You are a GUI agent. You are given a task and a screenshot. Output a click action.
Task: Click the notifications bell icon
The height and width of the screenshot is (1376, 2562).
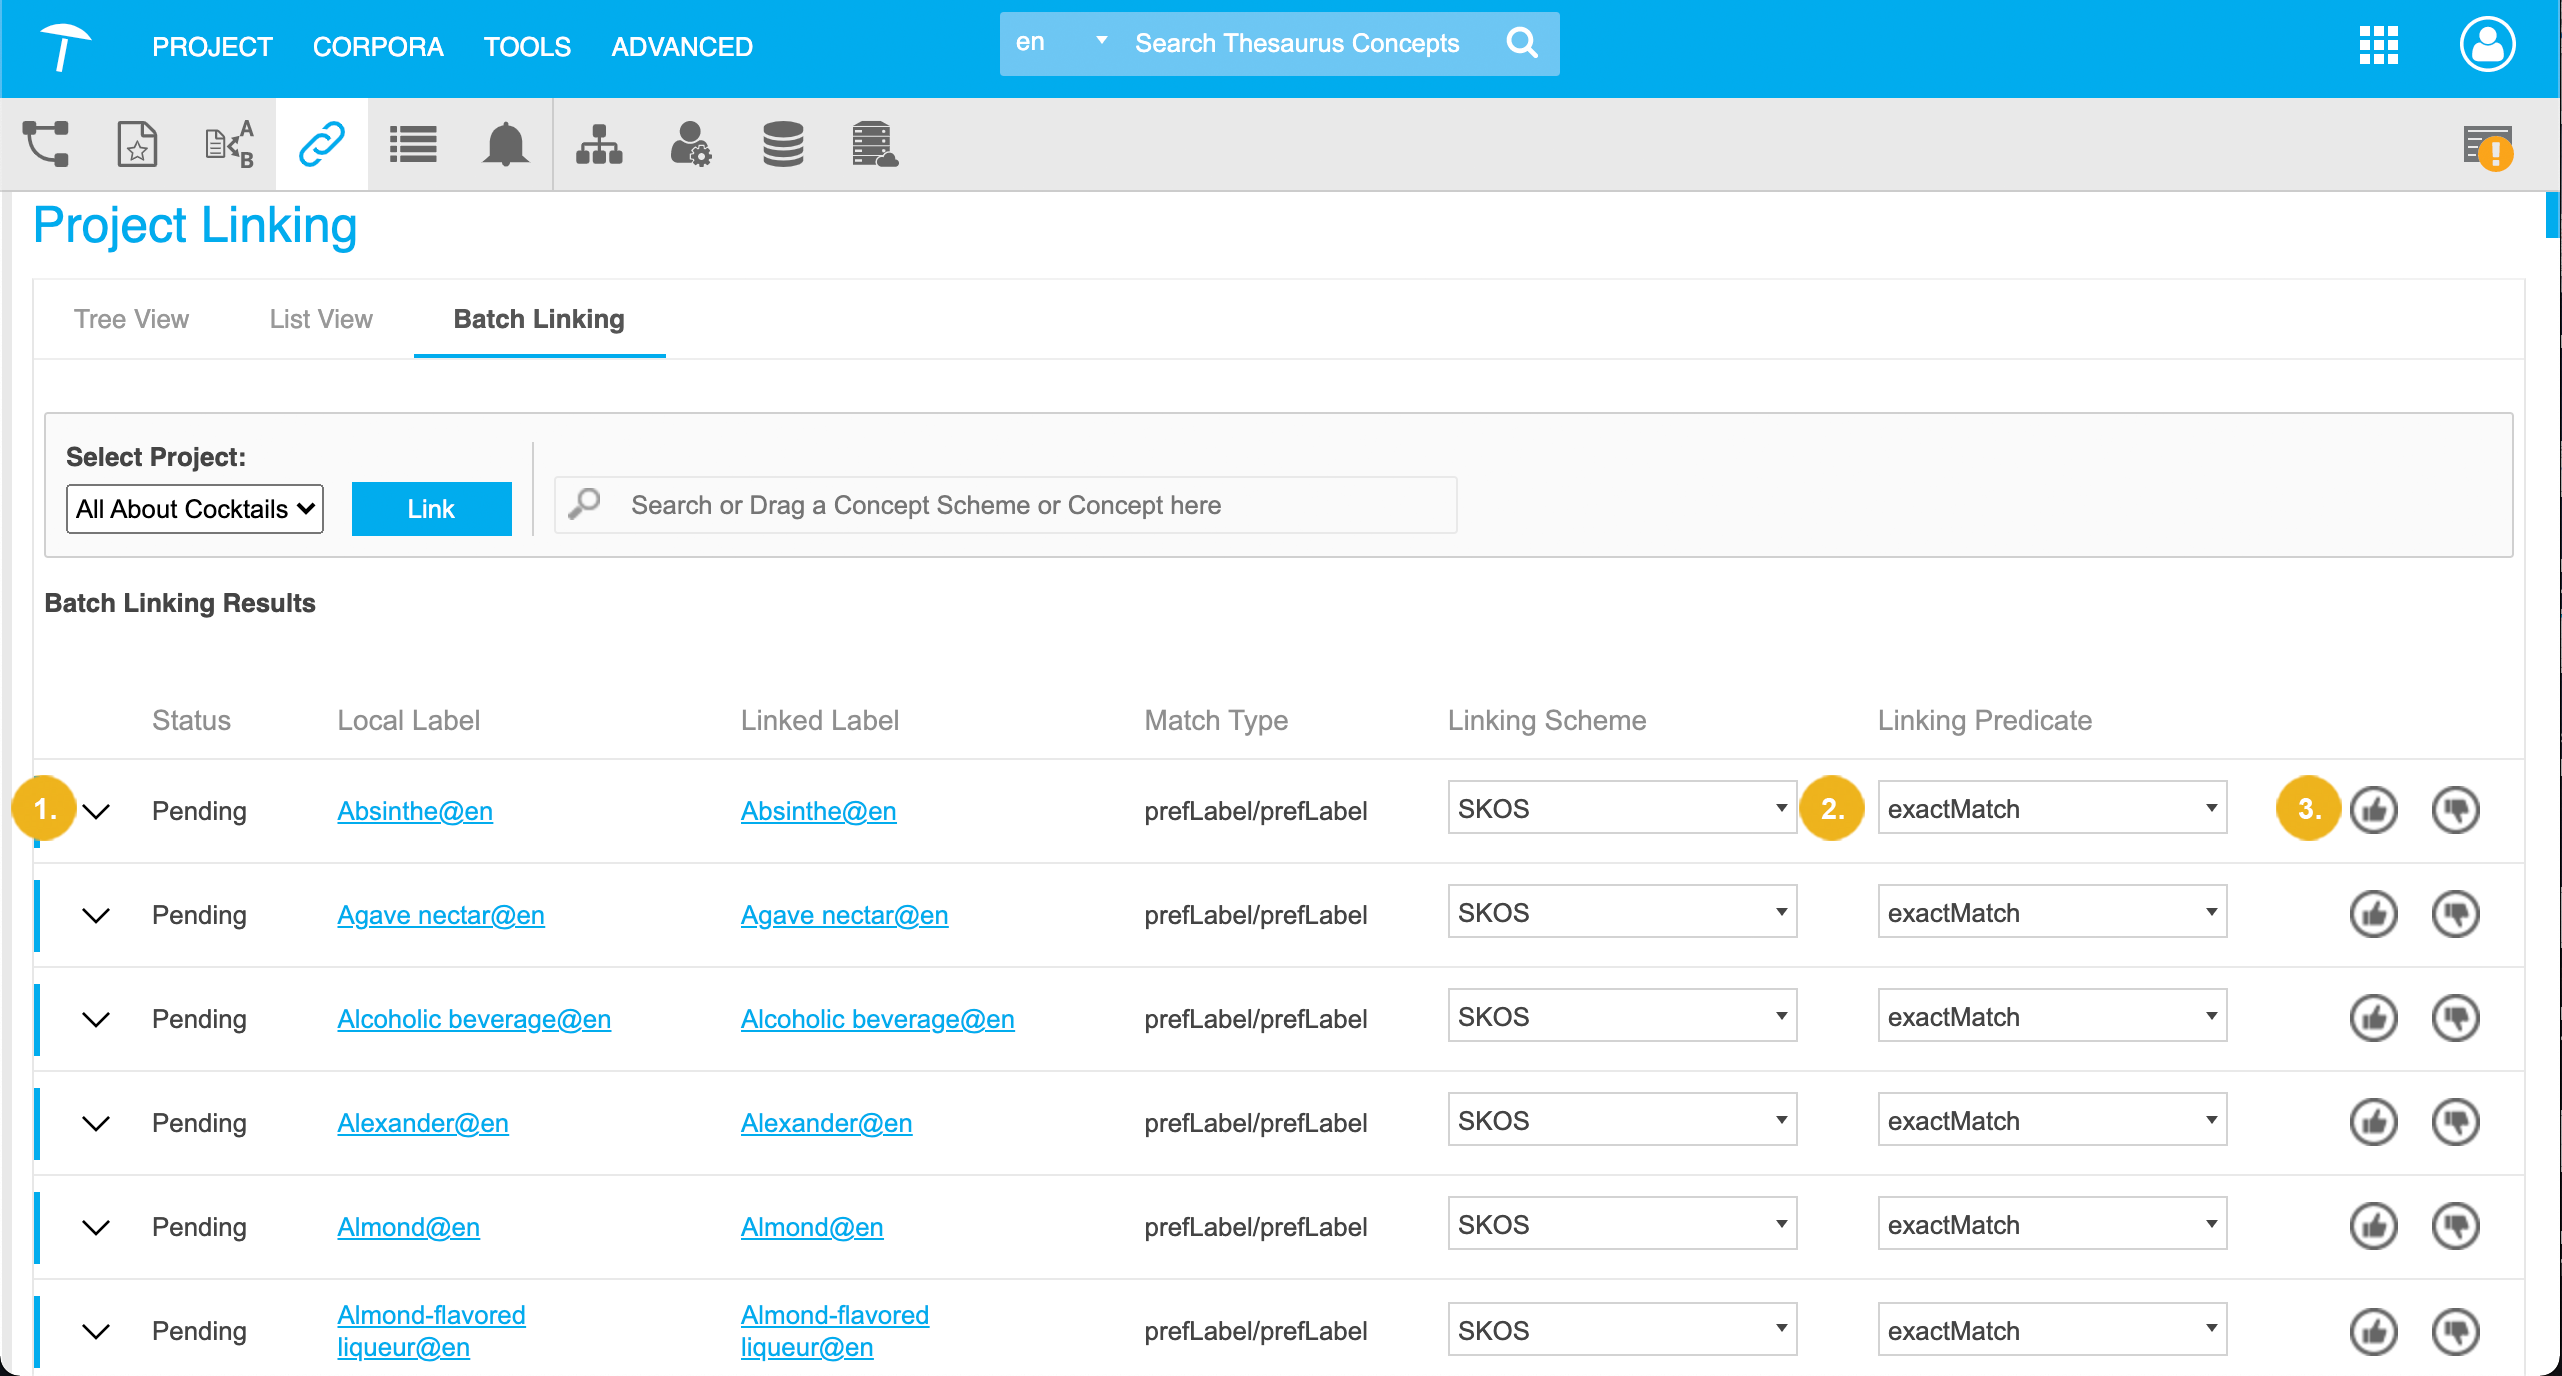tap(505, 145)
